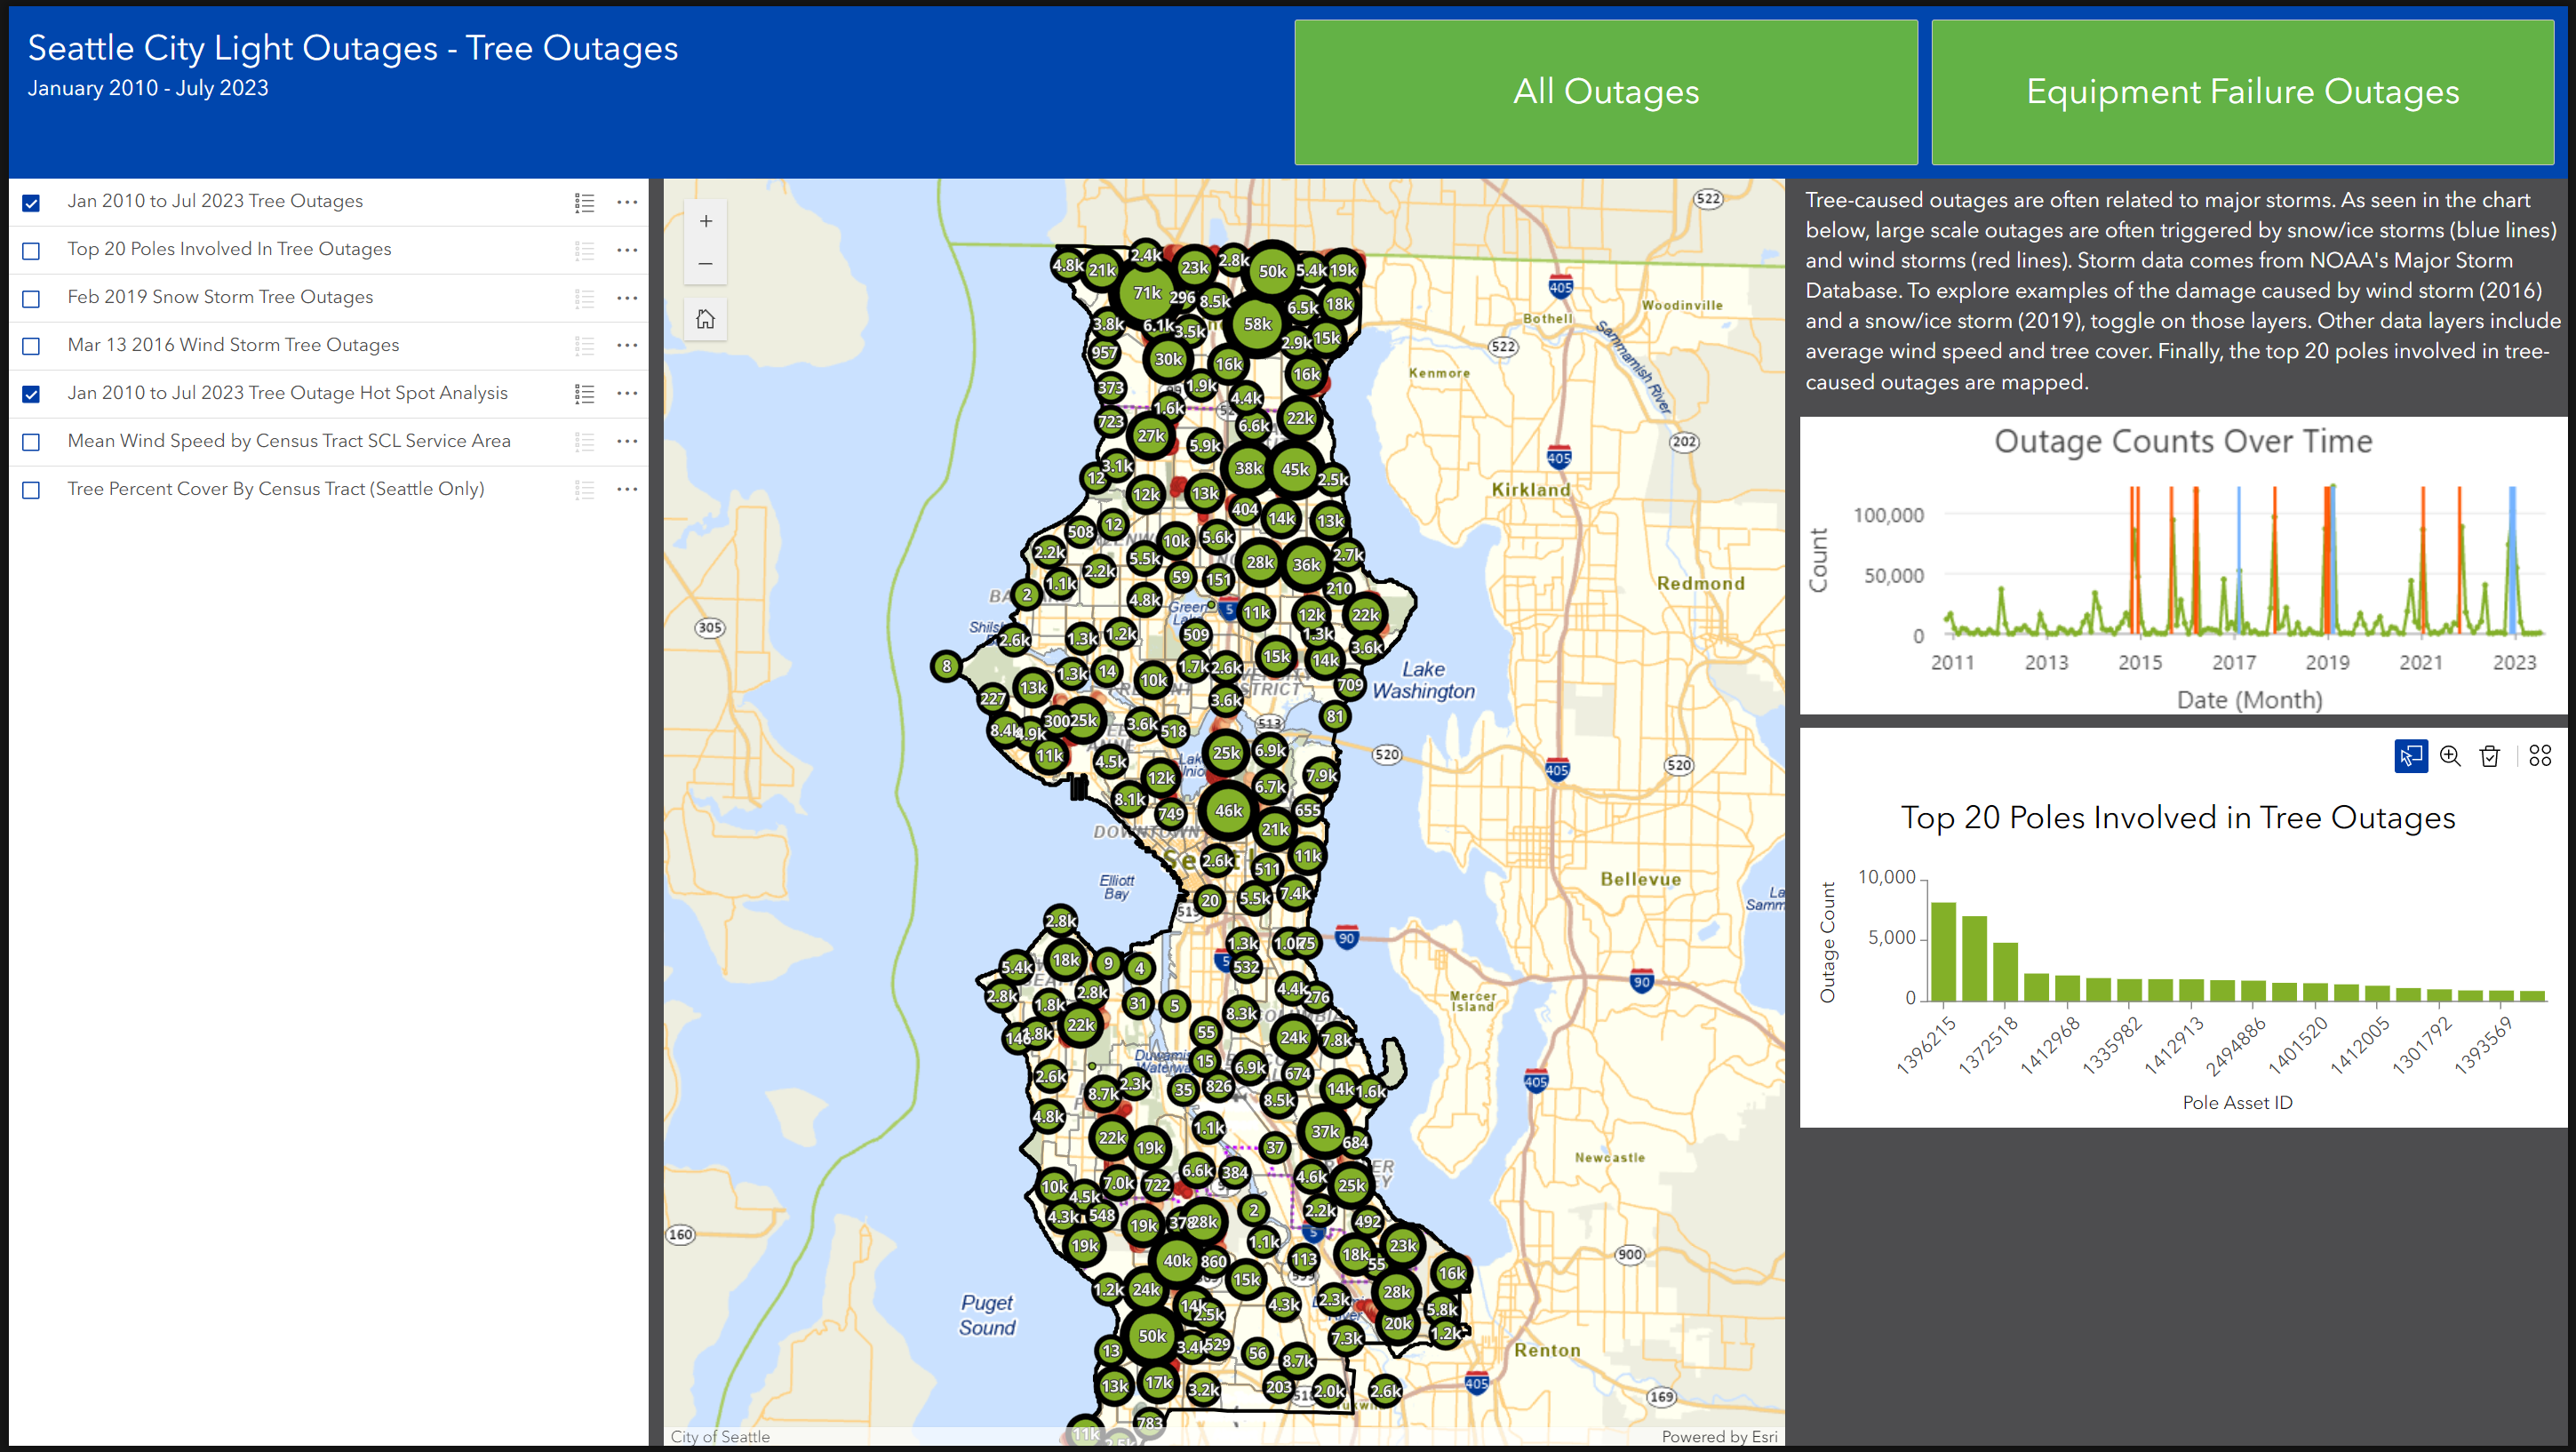Open options menu for Mar 13 2016 Wind Storm layer
The height and width of the screenshot is (1452, 2576).
tap(627, 346)
